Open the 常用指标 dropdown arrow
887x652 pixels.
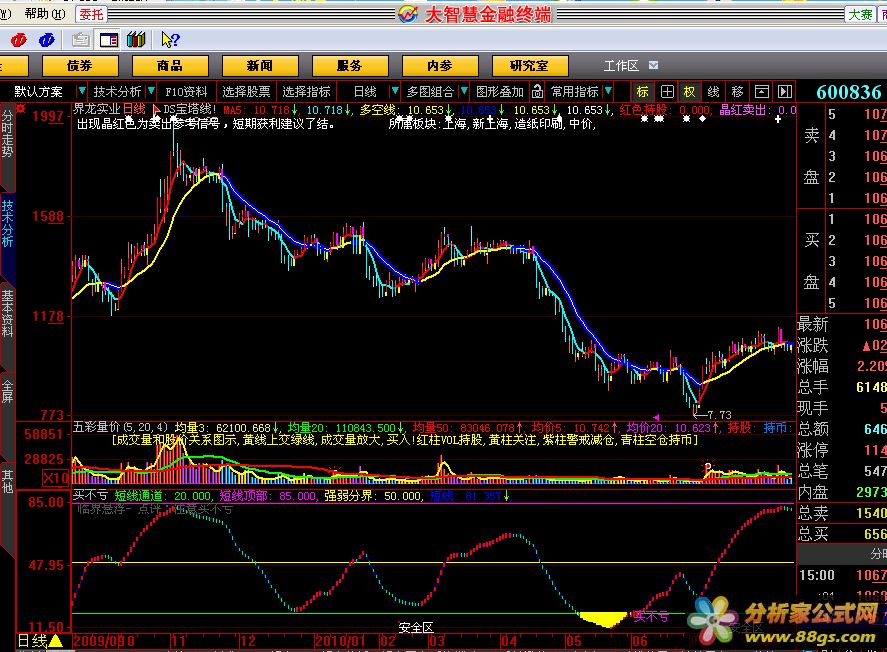[608, 90]
